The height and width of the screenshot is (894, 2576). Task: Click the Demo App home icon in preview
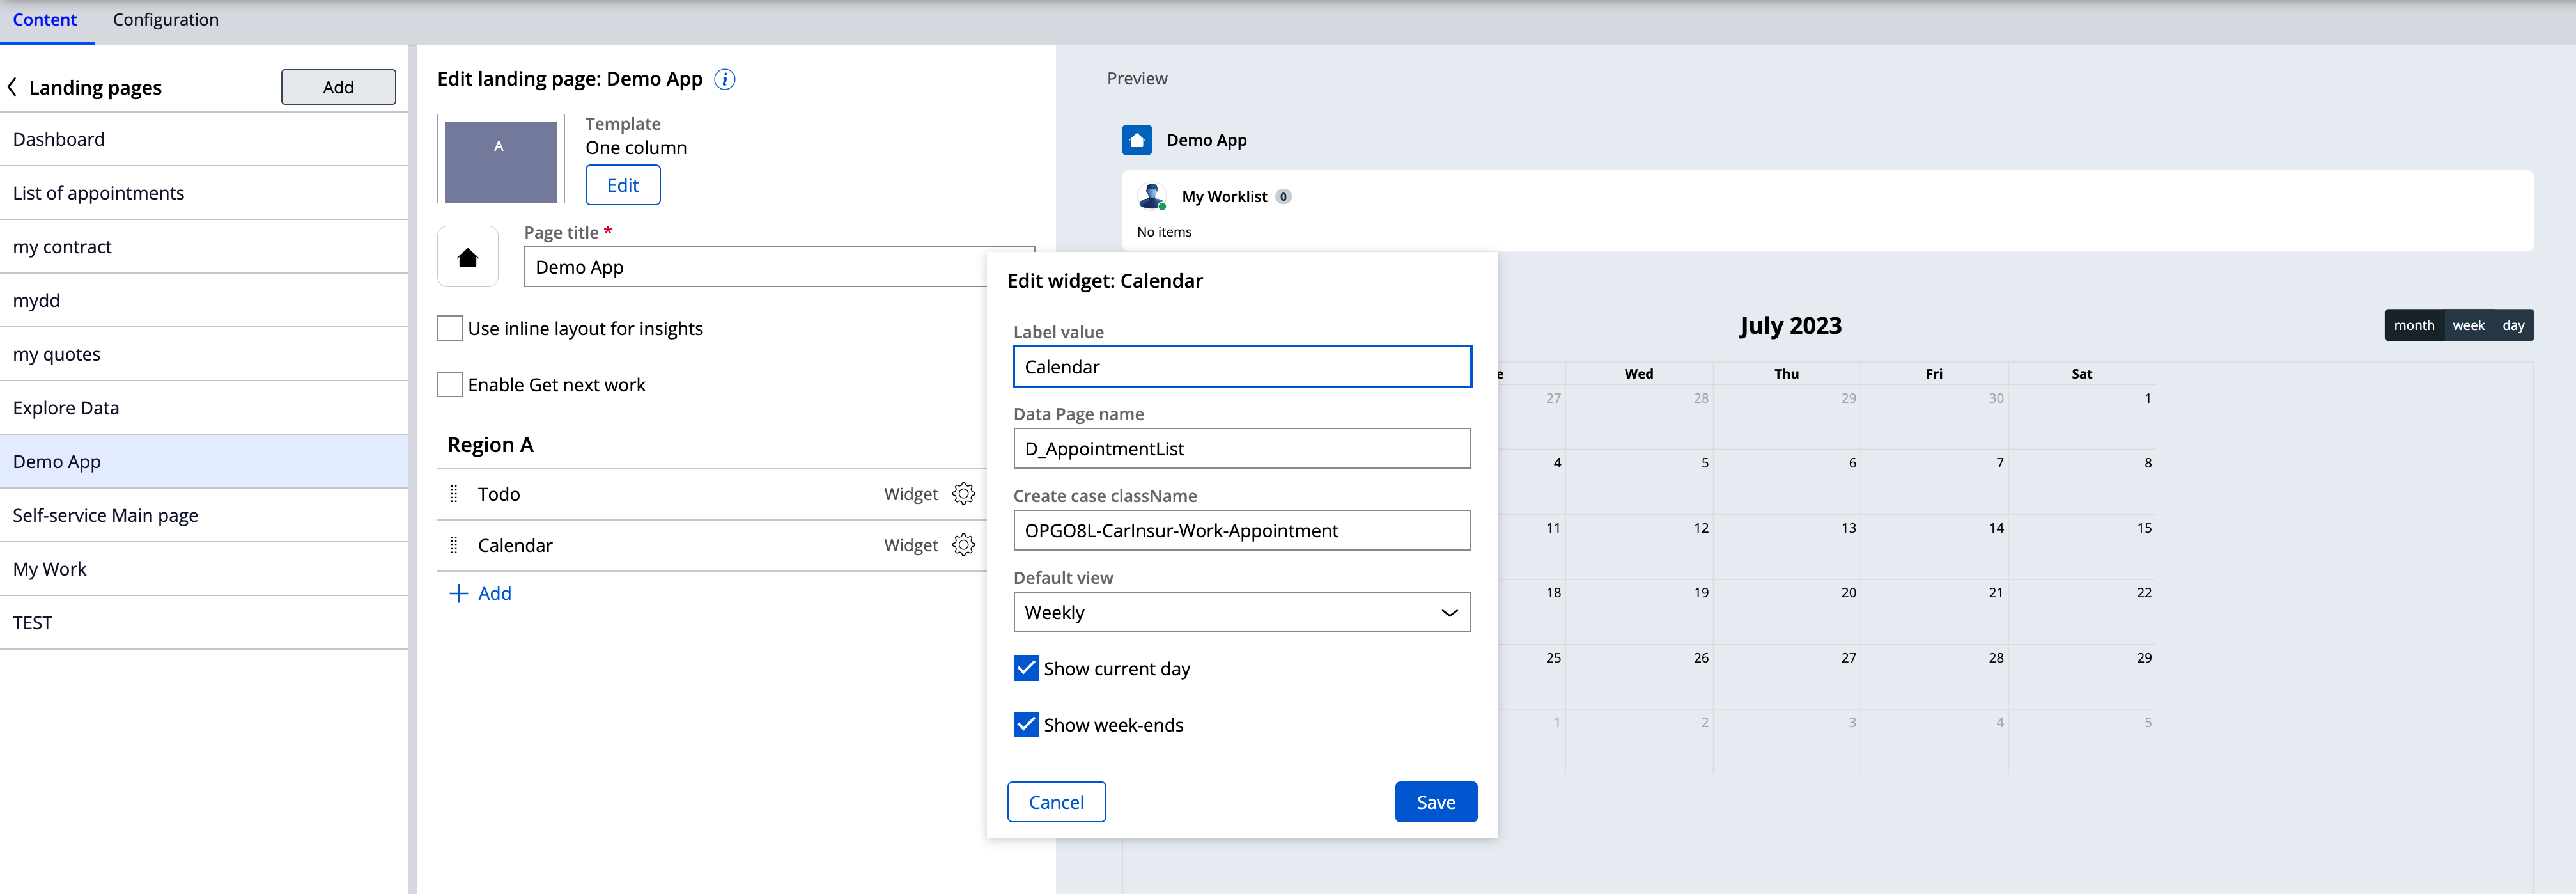click(1137, 140)
